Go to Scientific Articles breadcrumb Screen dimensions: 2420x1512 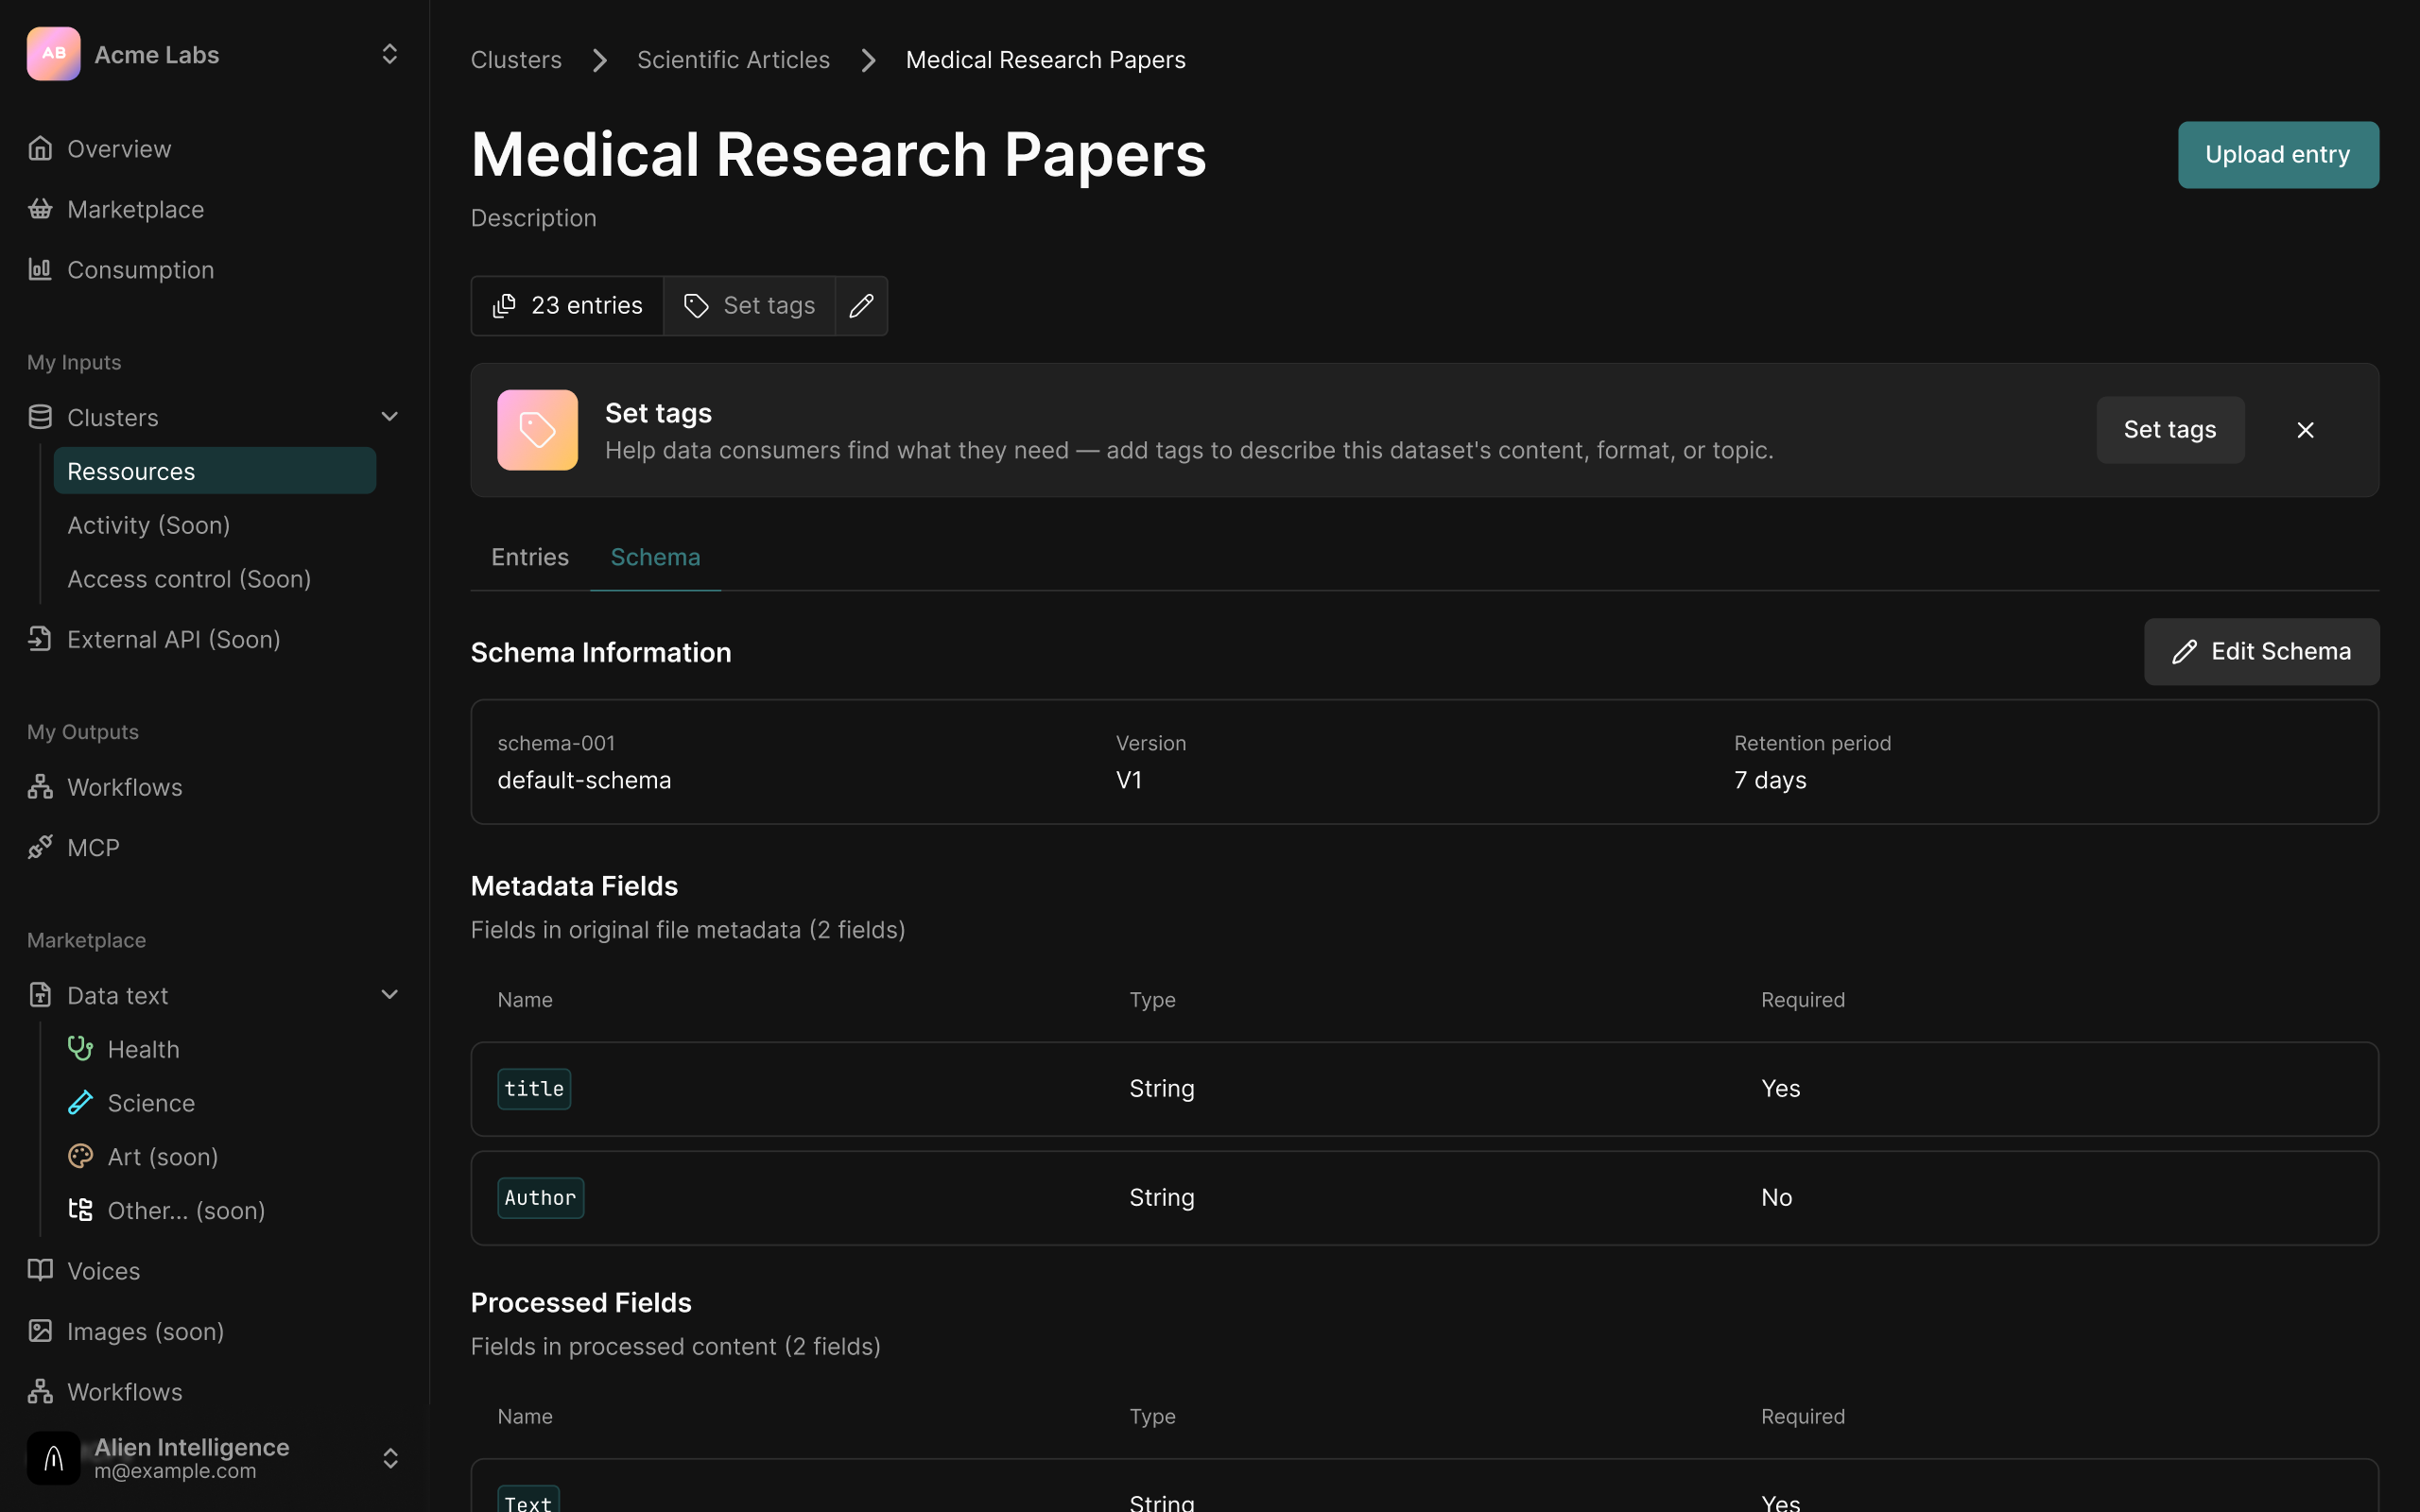[733, 60]
